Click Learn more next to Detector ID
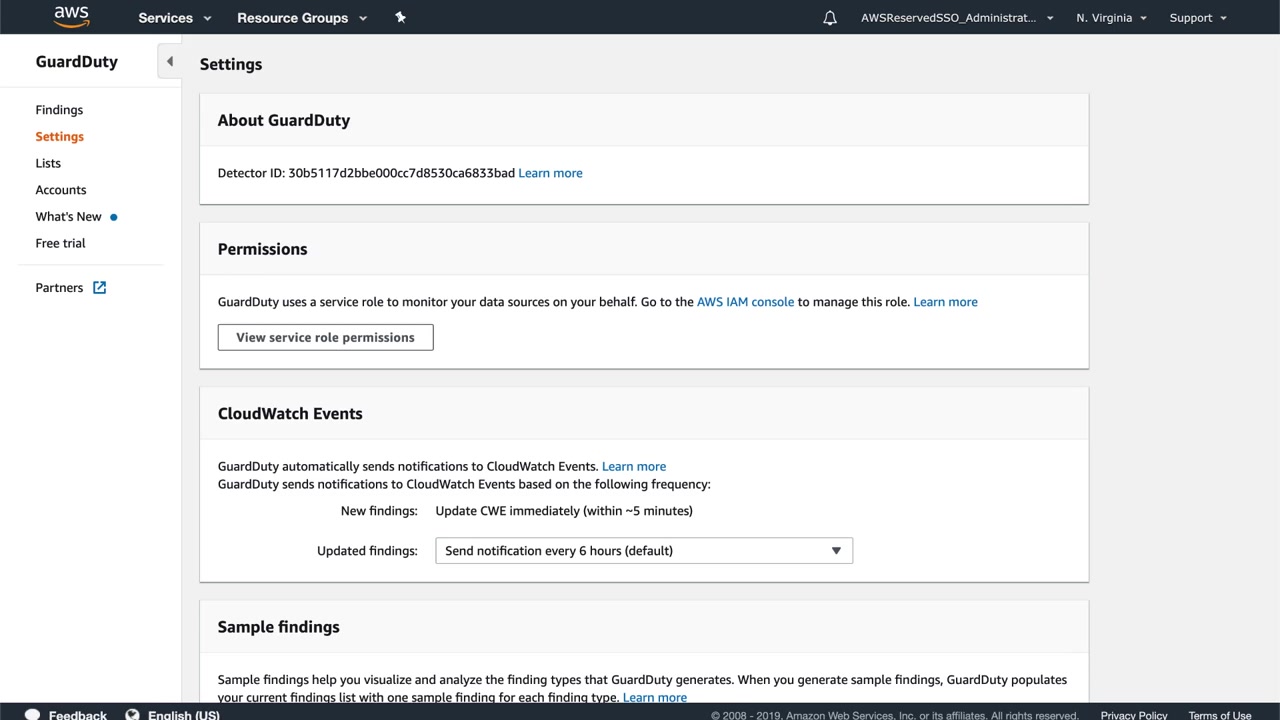The height and width of the screenshot is (720, 1280). [x=550, y=173]
